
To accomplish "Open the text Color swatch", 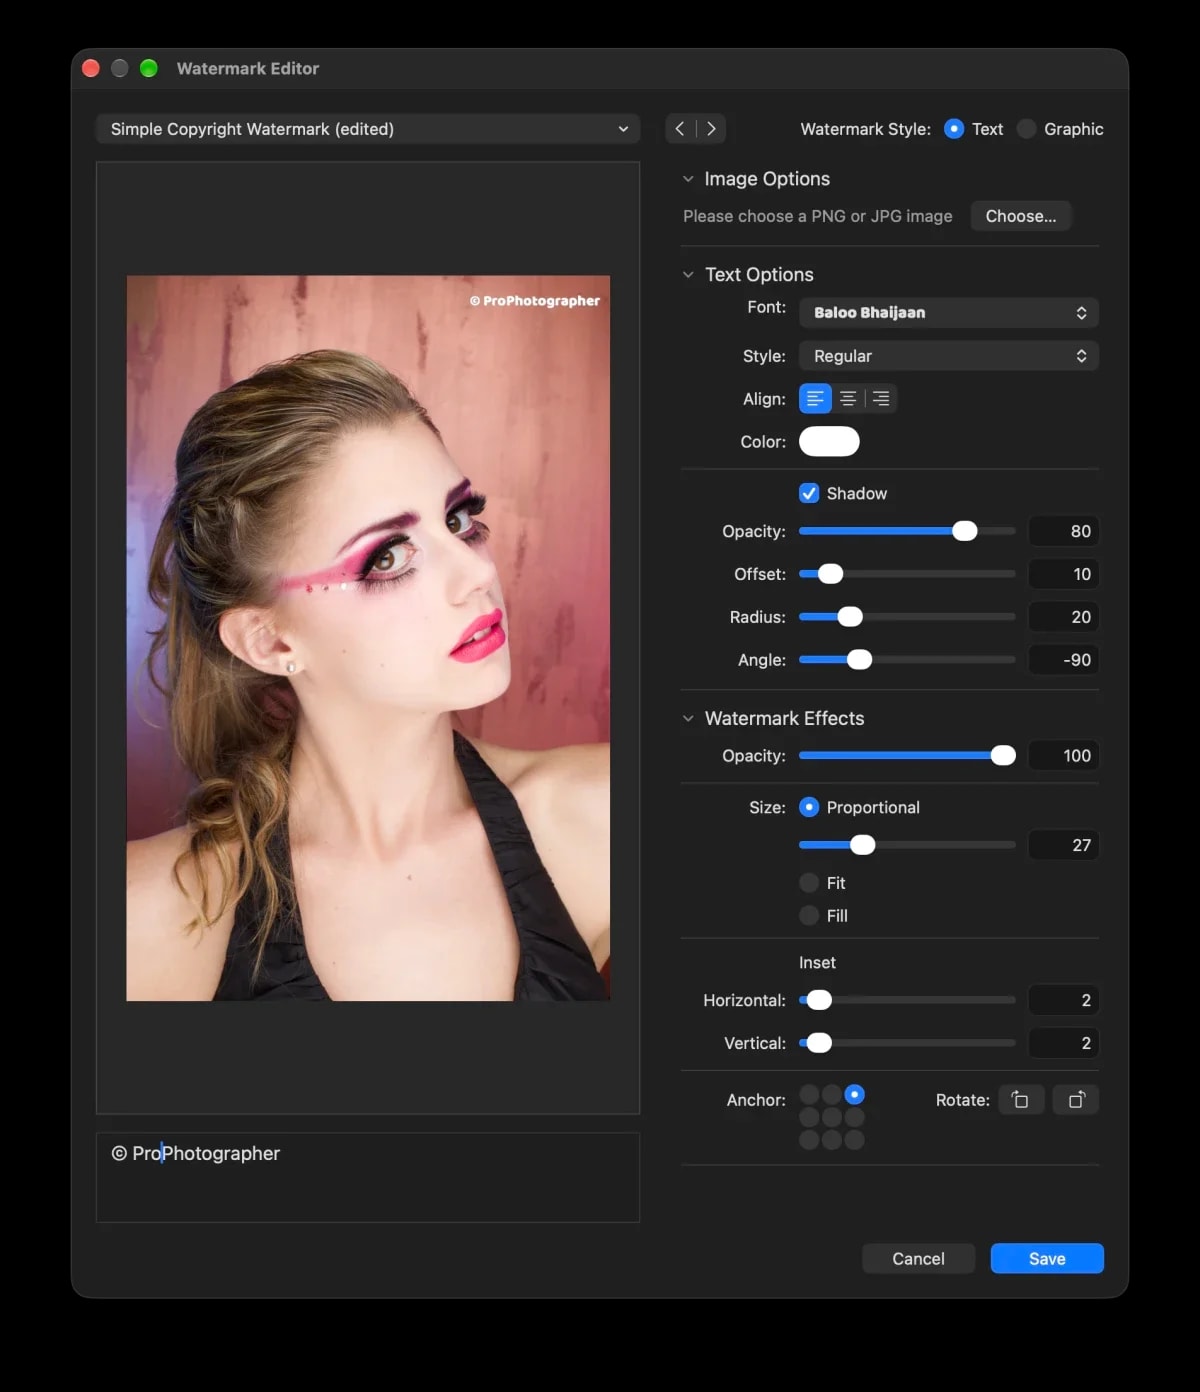I will [829, 442].
